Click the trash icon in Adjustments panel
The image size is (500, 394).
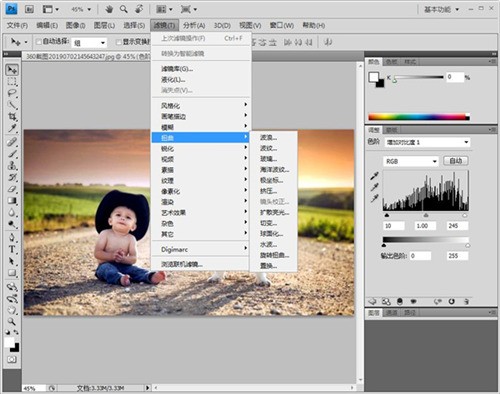467,301
